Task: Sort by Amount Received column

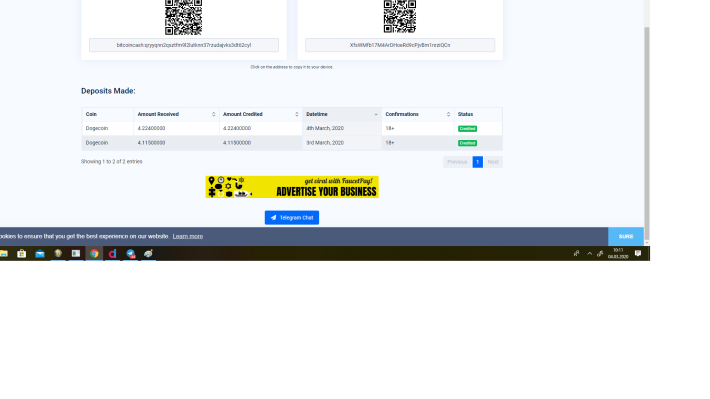Action: point(176,114)
